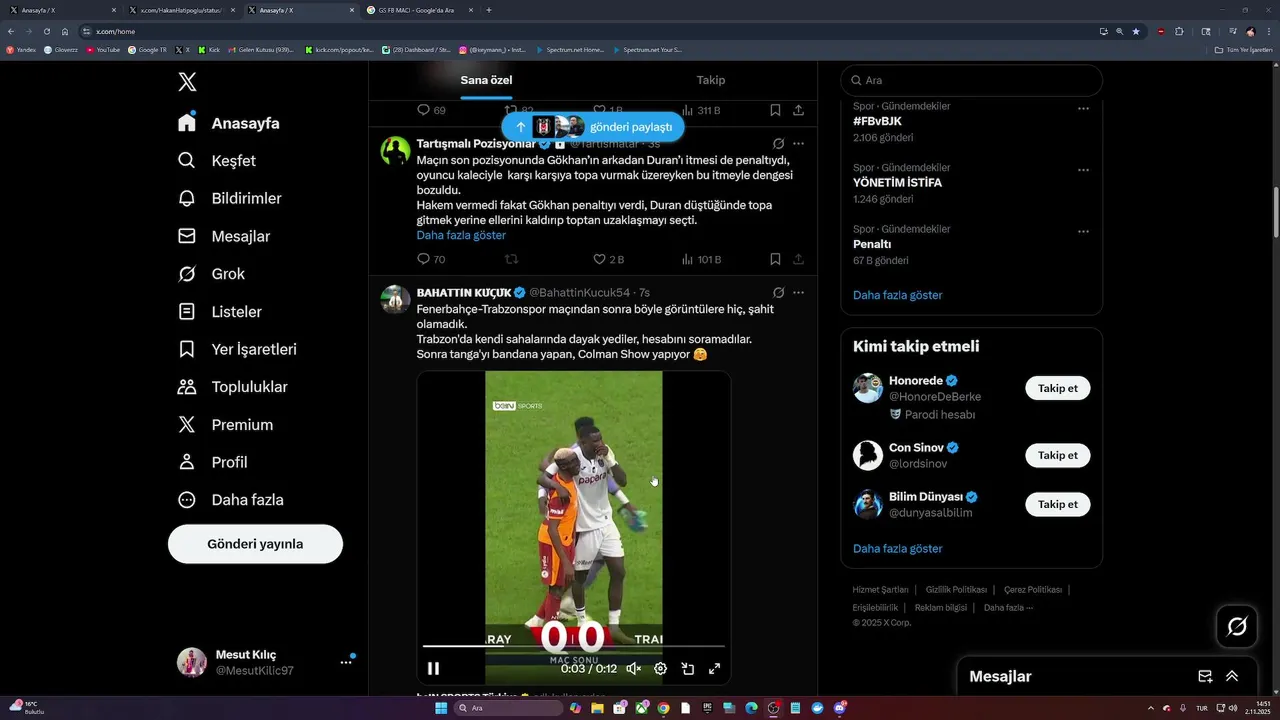Open Topluluklar people icon

187,387
